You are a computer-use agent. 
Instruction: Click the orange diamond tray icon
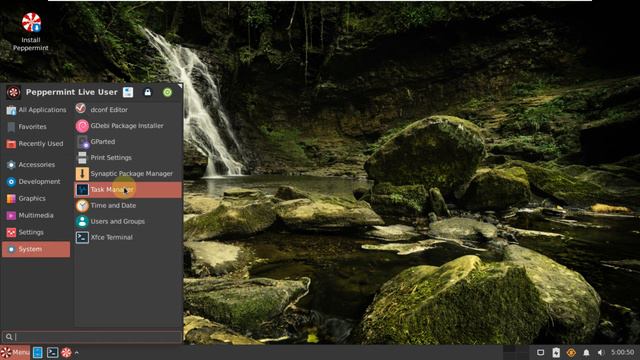click(571, 352)
